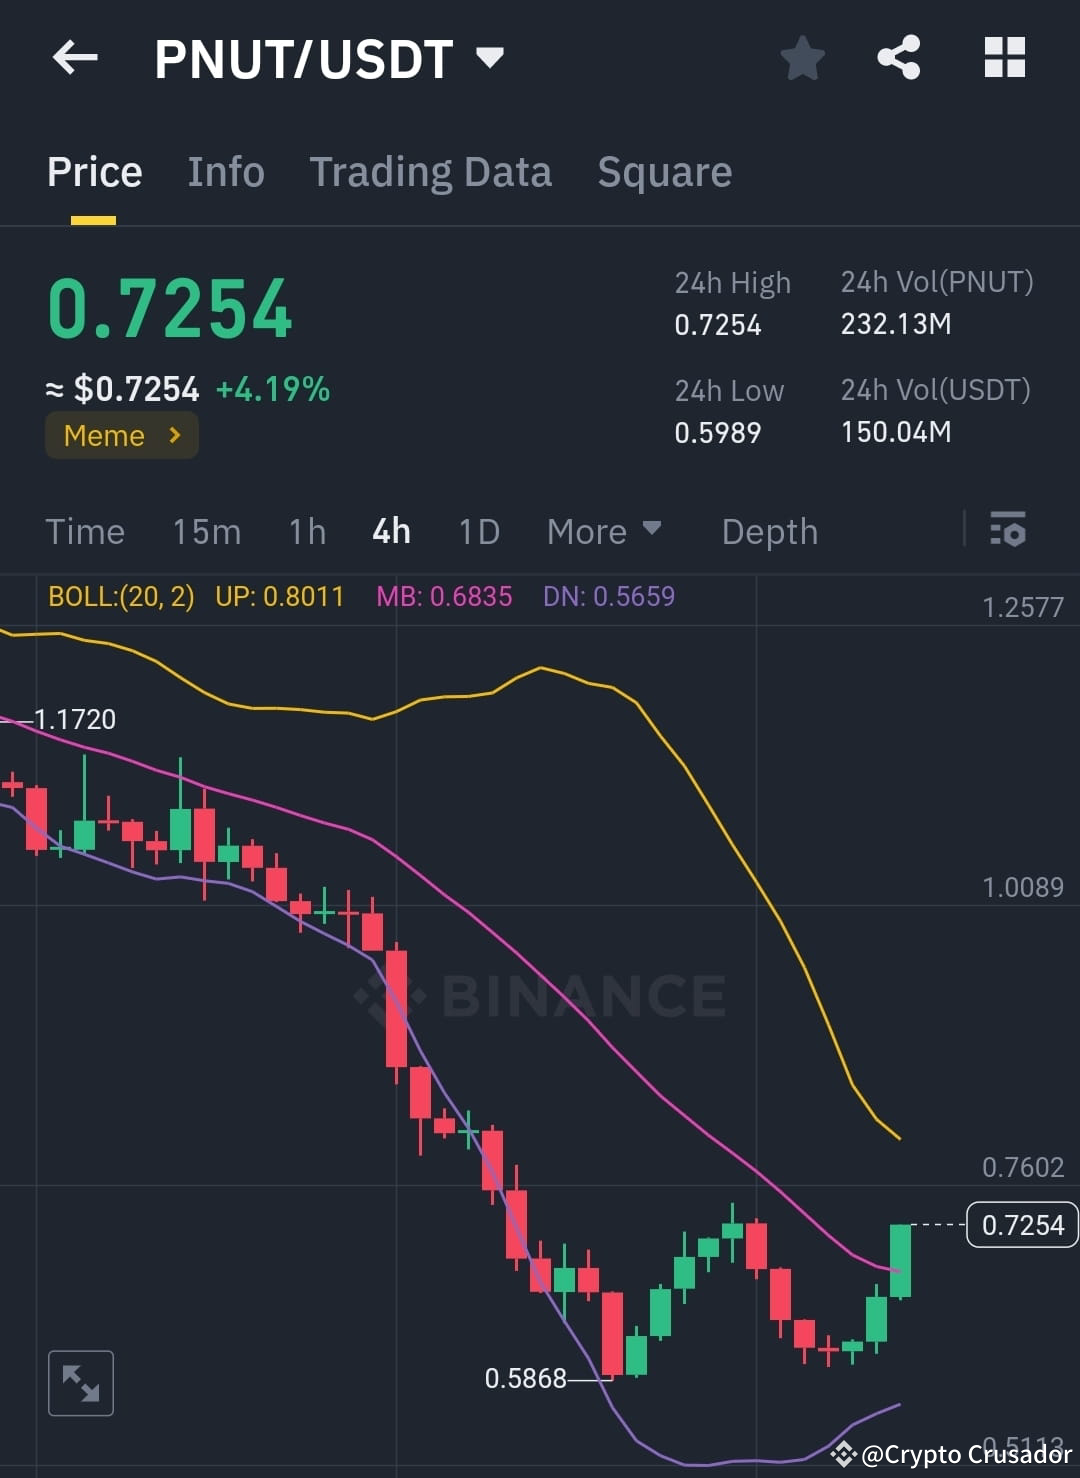The height and width of the screenshot is (1478, 1080).
Task: View the Depth chart
Action: point(769,531)
